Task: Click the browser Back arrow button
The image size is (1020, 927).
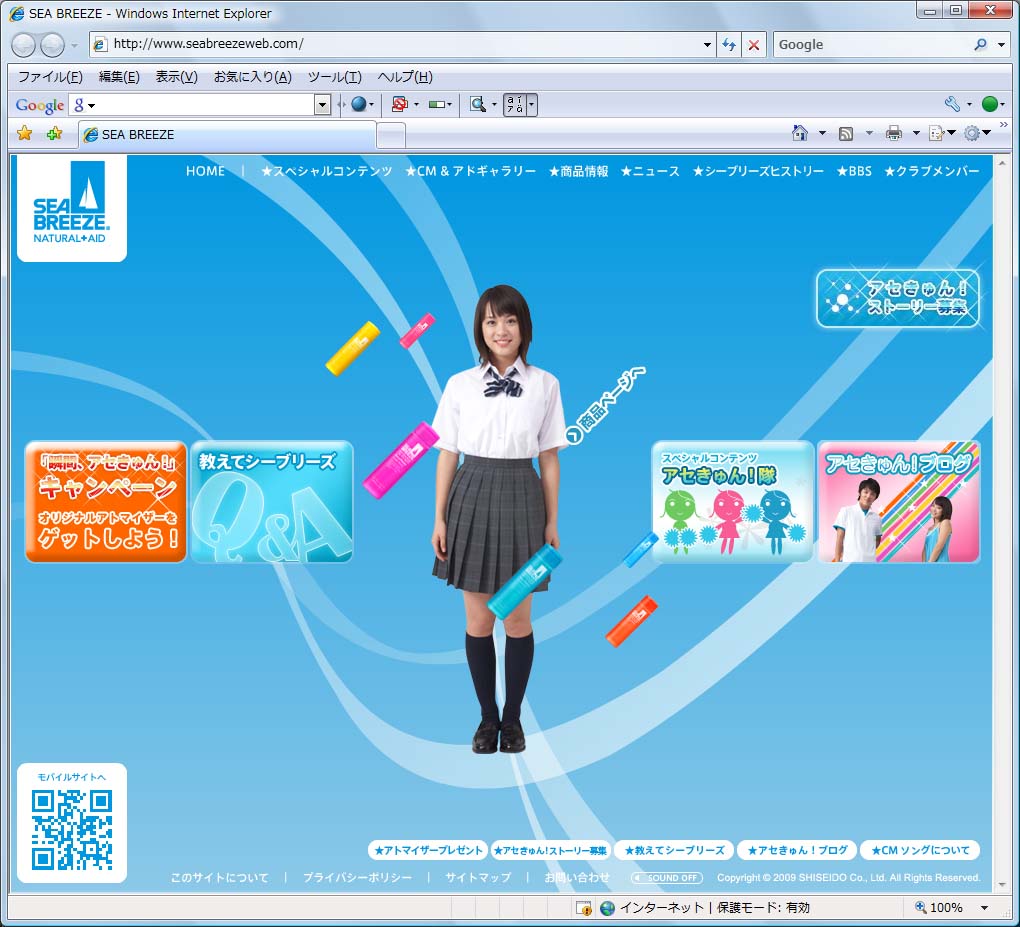Action: click(23, 45)
